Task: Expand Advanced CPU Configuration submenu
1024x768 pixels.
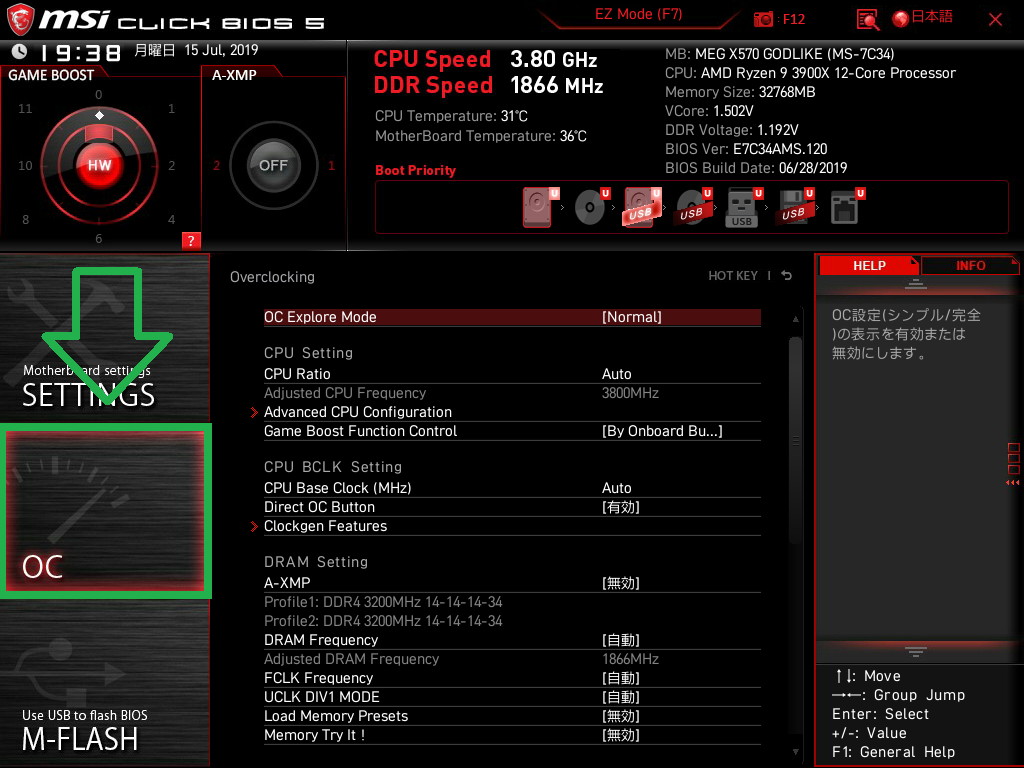Action: [x=357, y=412]
